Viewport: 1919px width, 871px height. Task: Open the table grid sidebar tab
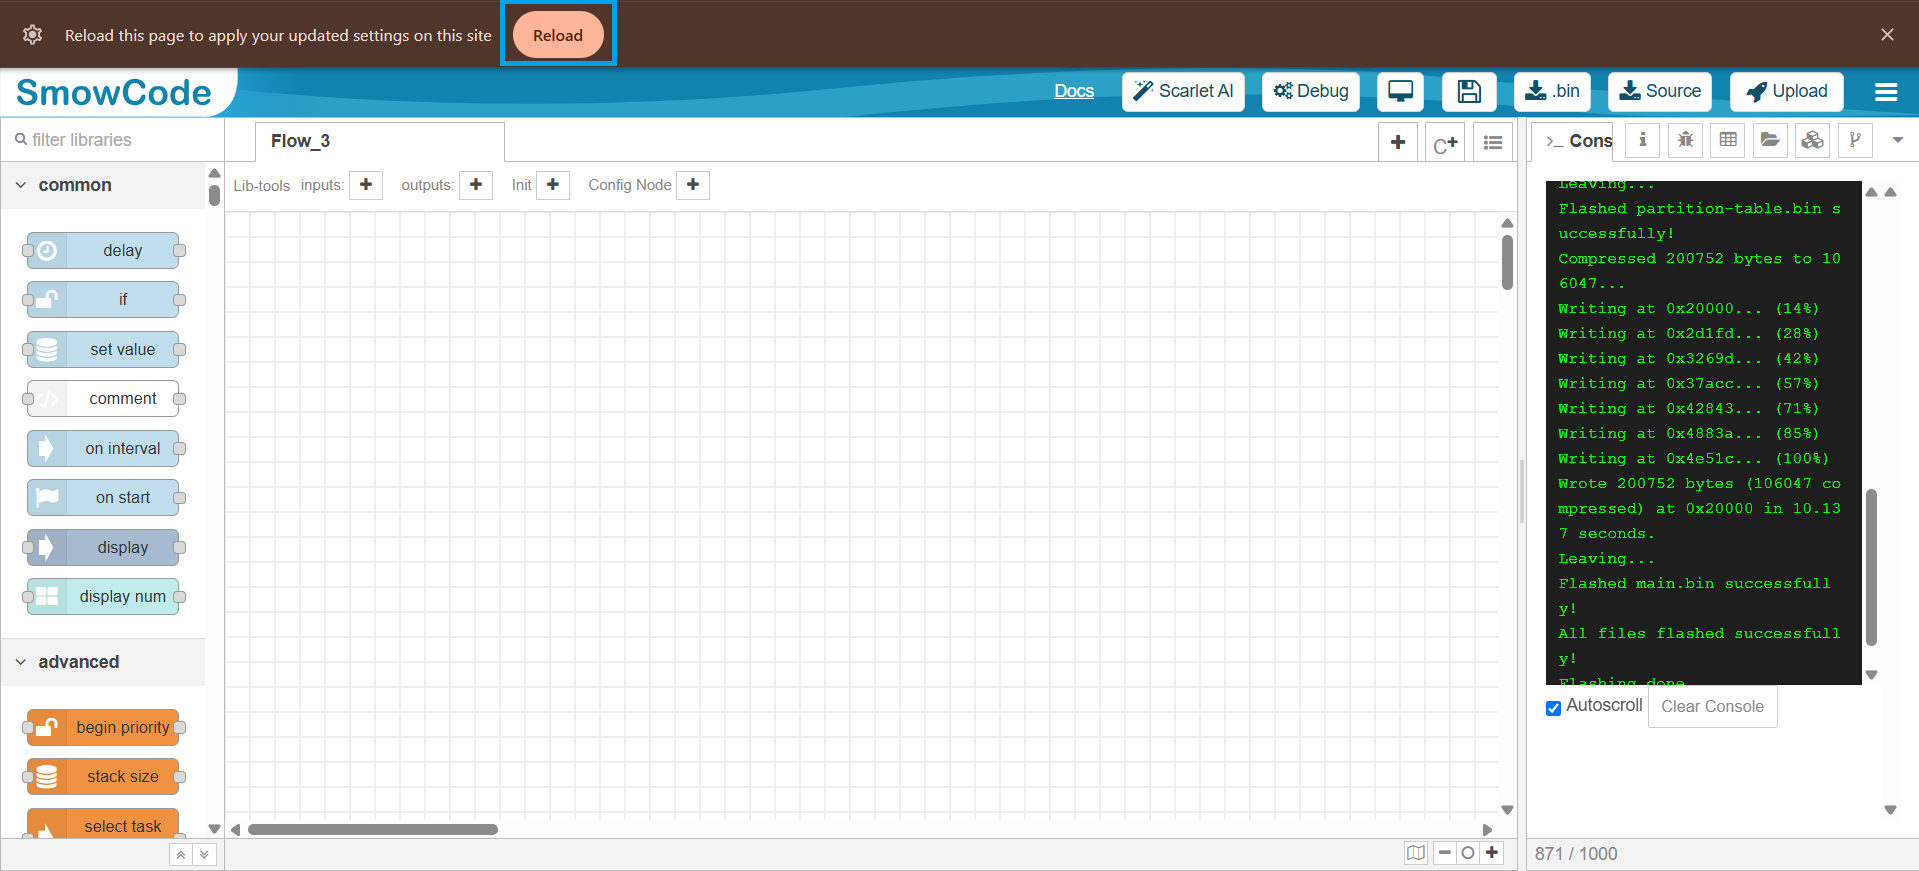pyautogui.click(x=1728, y=140)
